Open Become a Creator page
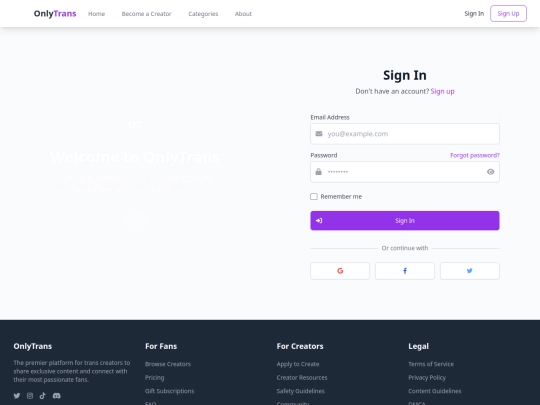 [x=146, y=14]
